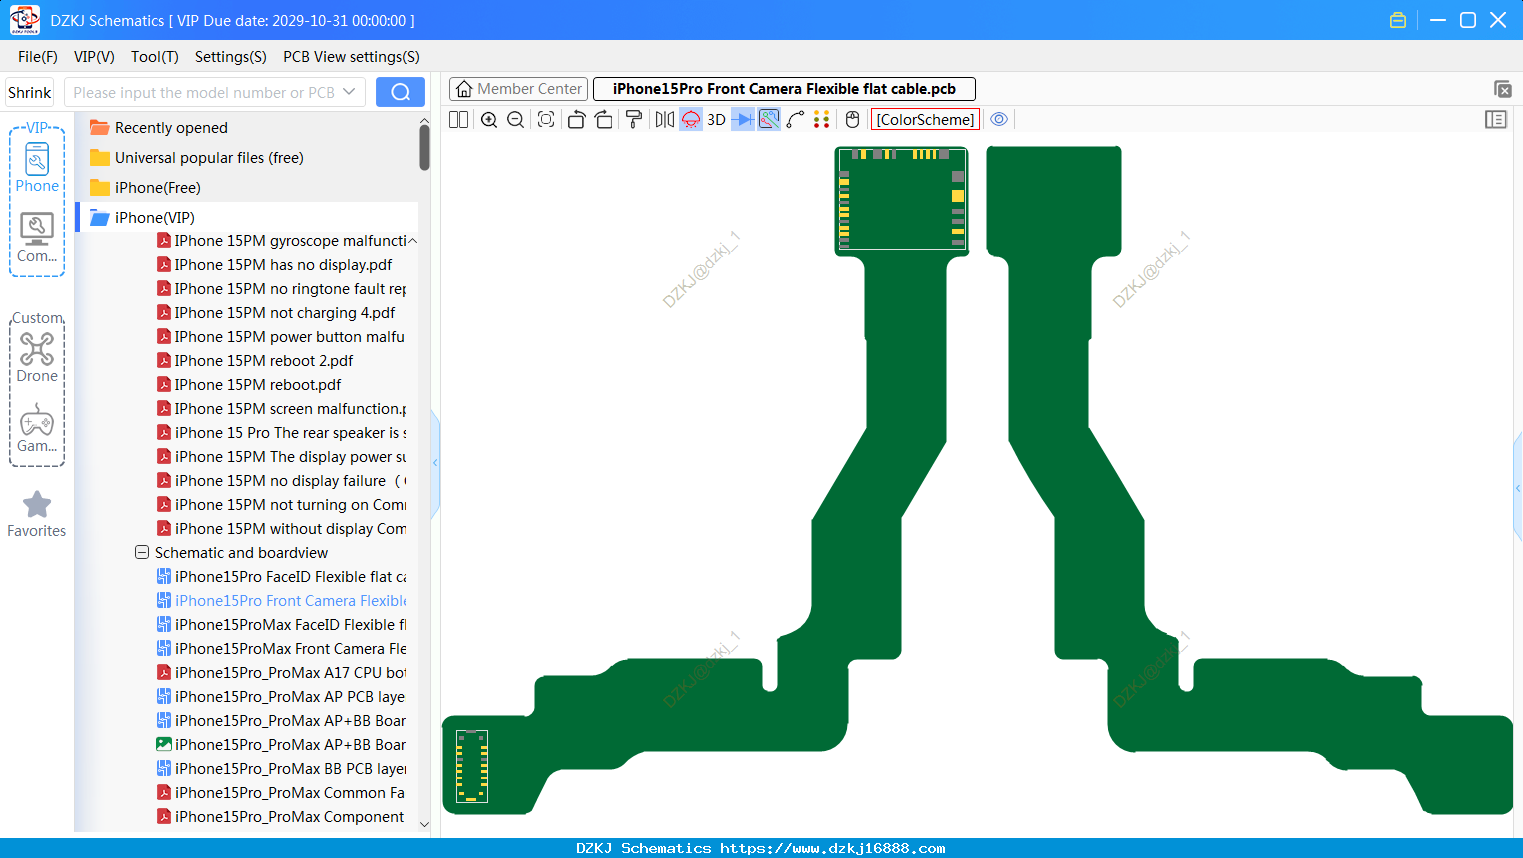Image resolution: width=1523 pixels, height=858 pixels.
Task: Toggle the eye visibility icon
Action: 999,119
